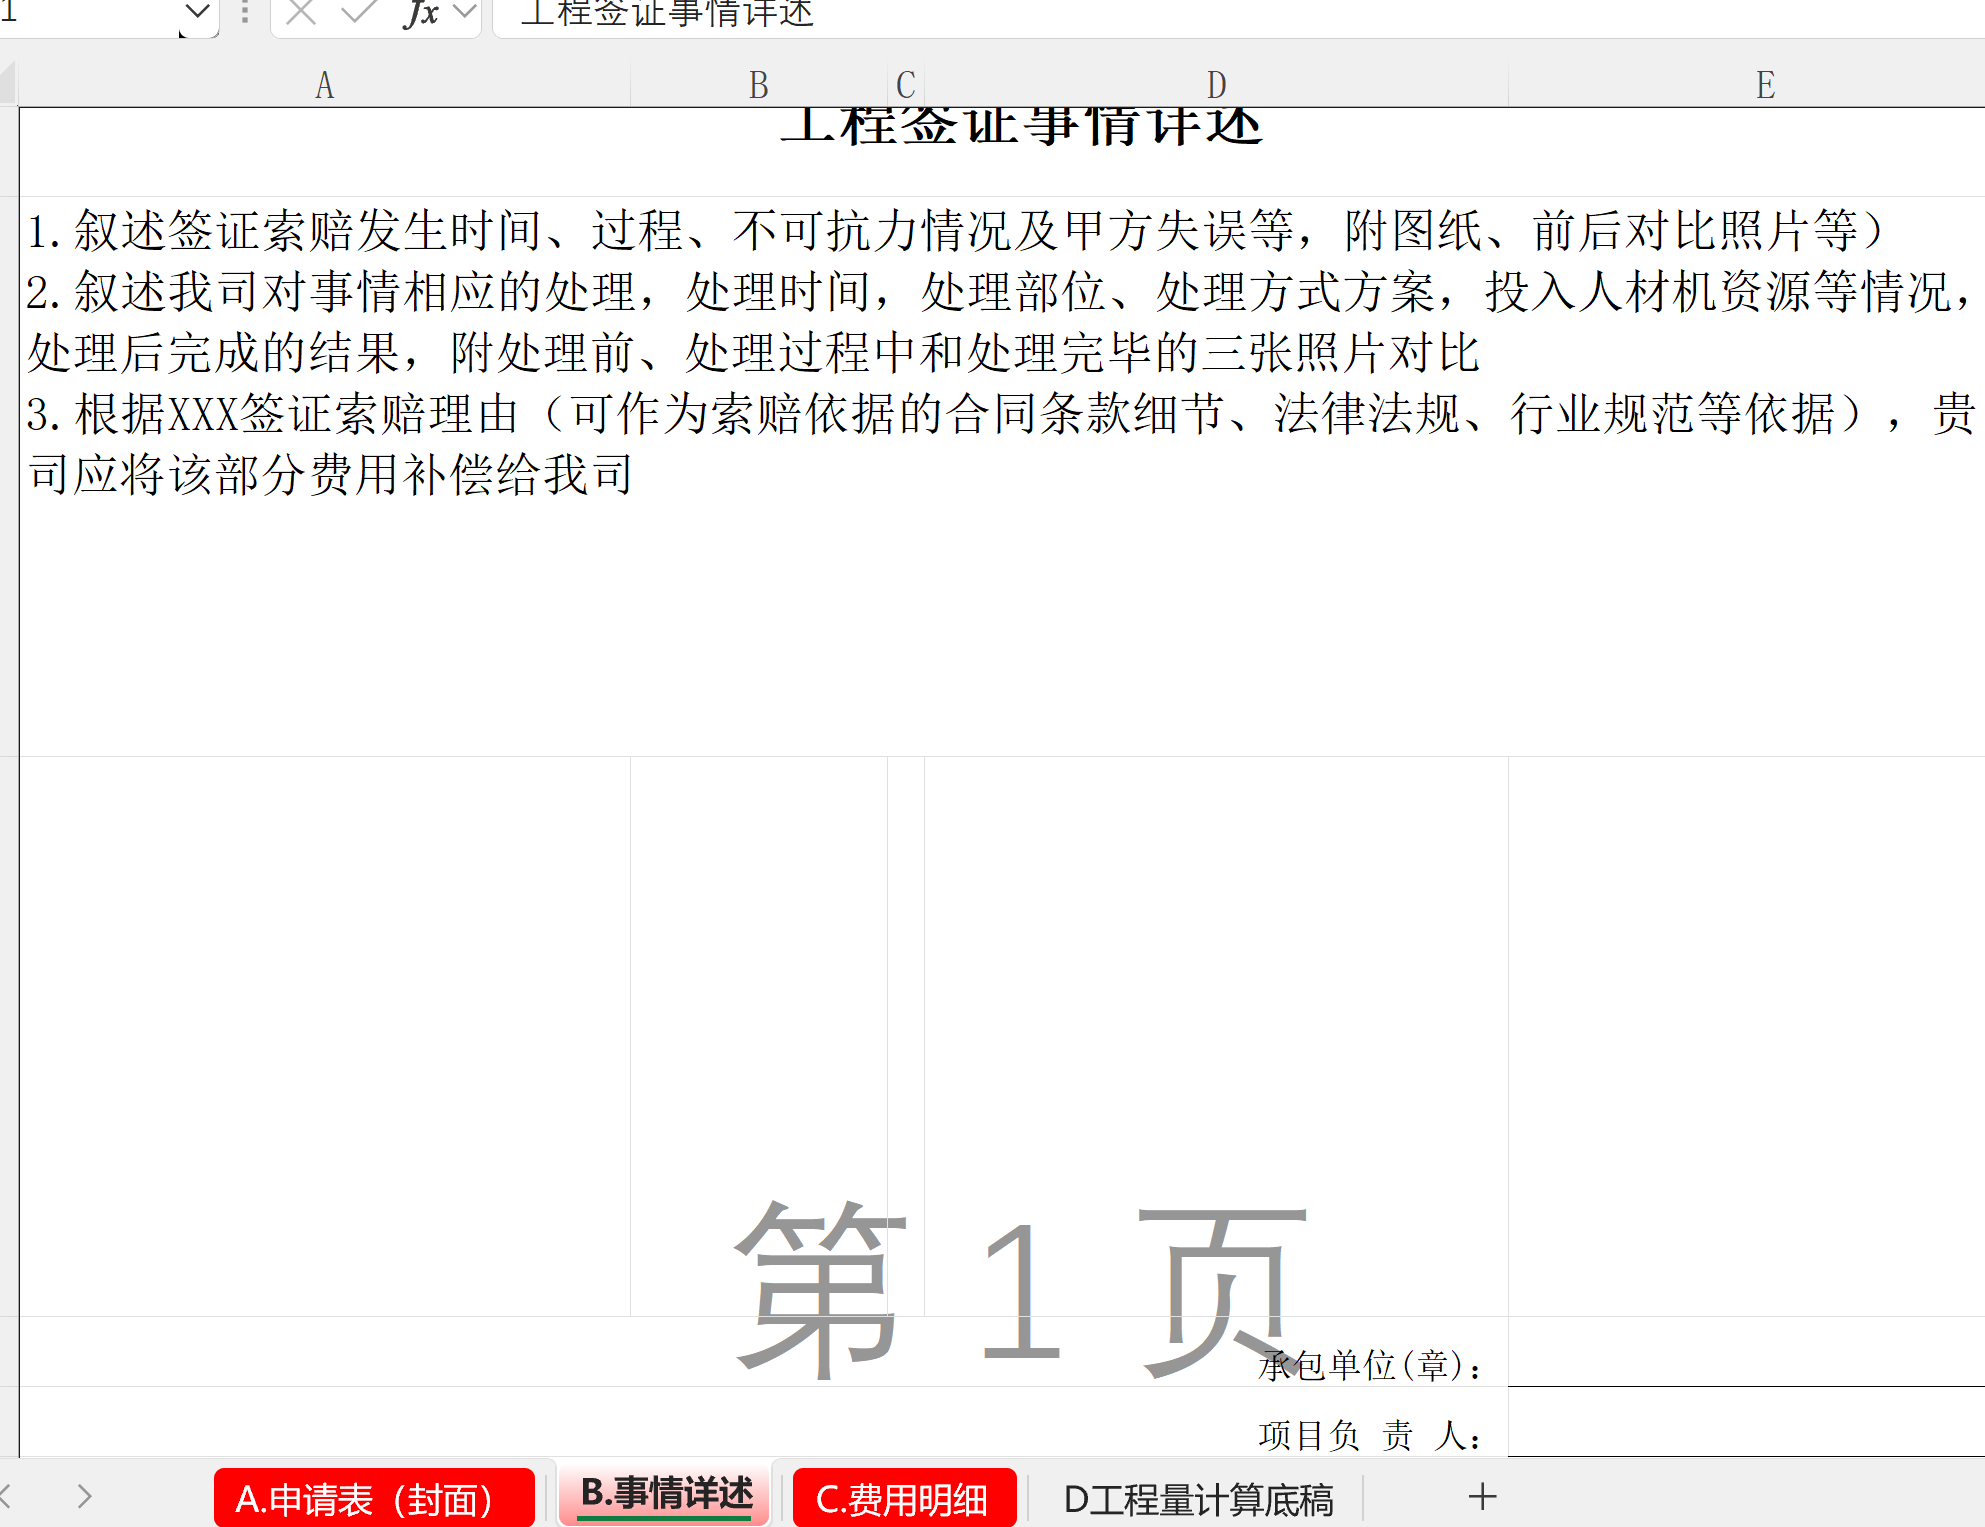Click the Select All corner button
The image size is (1985, 1527).
tap(8, 84)
